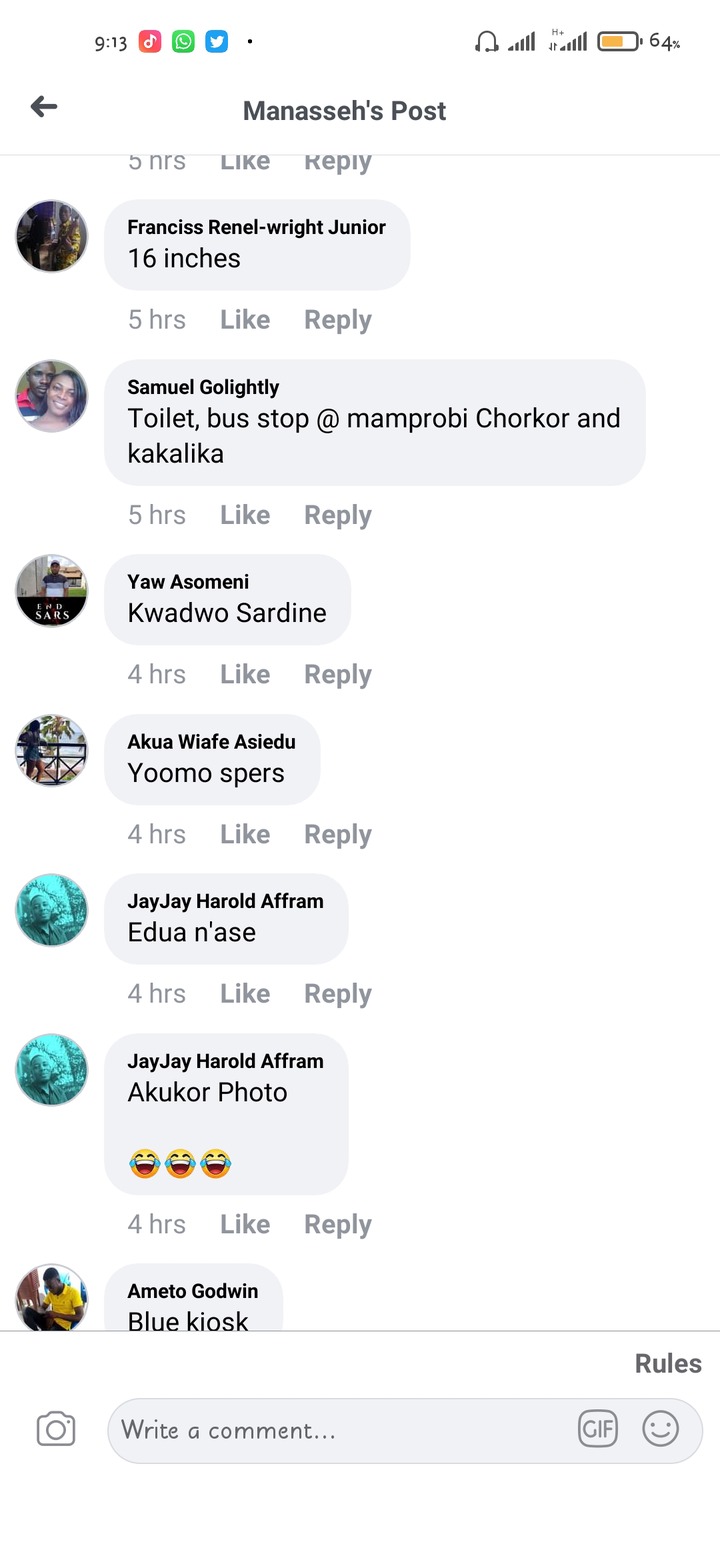This screenshot has width=720, height=1560.
Task: Reply to the "Yoomo spers" comment
Action: coord(338,835)
